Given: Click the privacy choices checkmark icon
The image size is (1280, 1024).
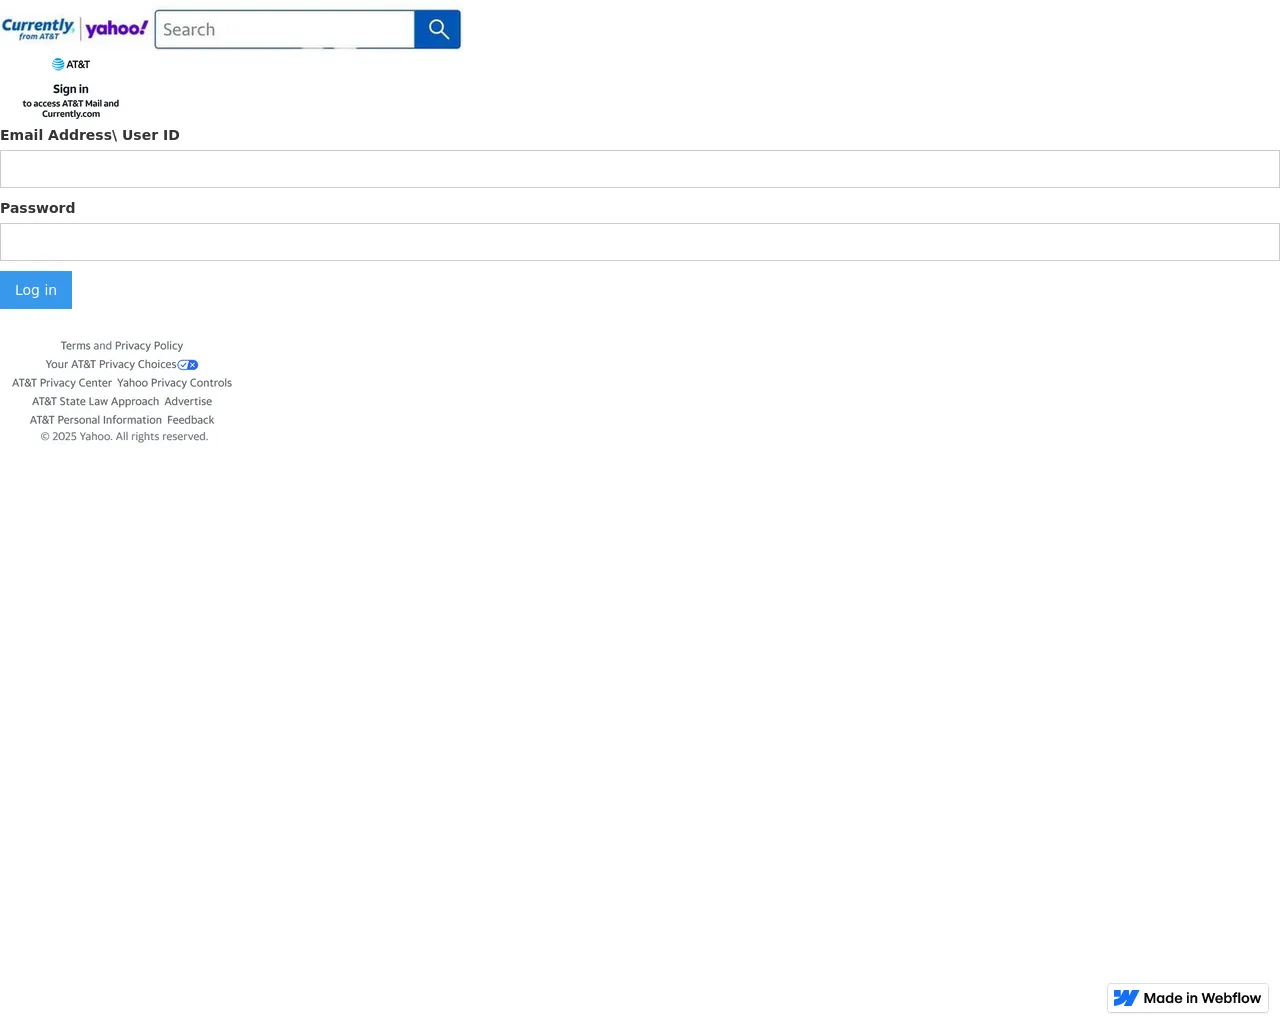Looking at the screenshot, I should click(188, 365).
